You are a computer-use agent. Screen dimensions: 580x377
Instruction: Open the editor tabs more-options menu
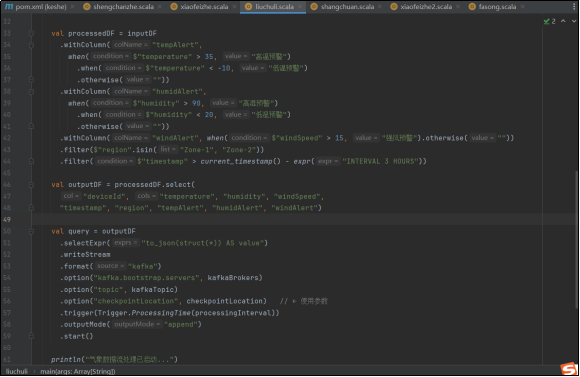click(x=574, y=7)
